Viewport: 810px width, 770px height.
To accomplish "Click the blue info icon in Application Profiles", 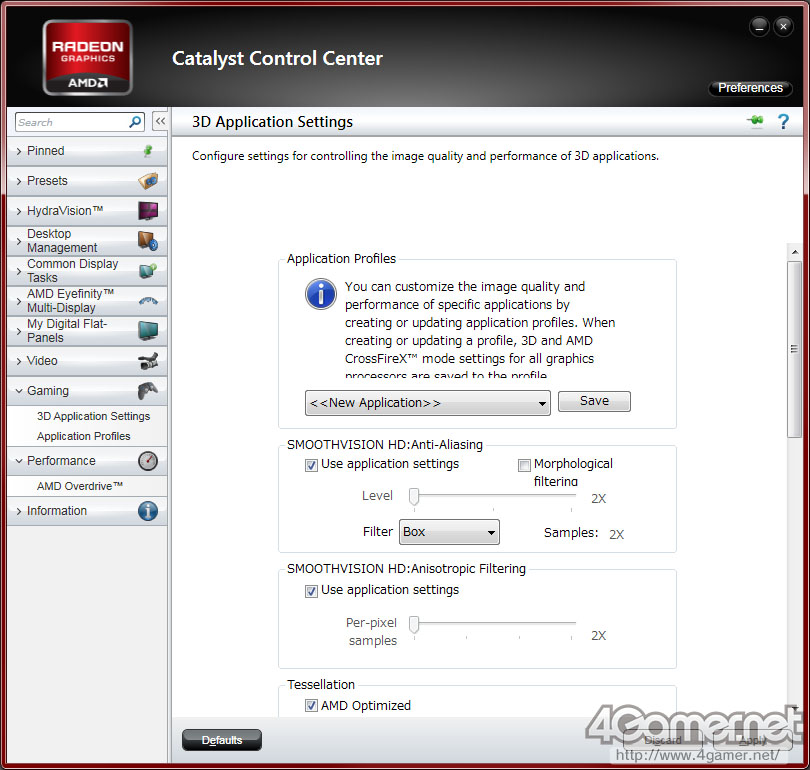I will coord(321,294).
